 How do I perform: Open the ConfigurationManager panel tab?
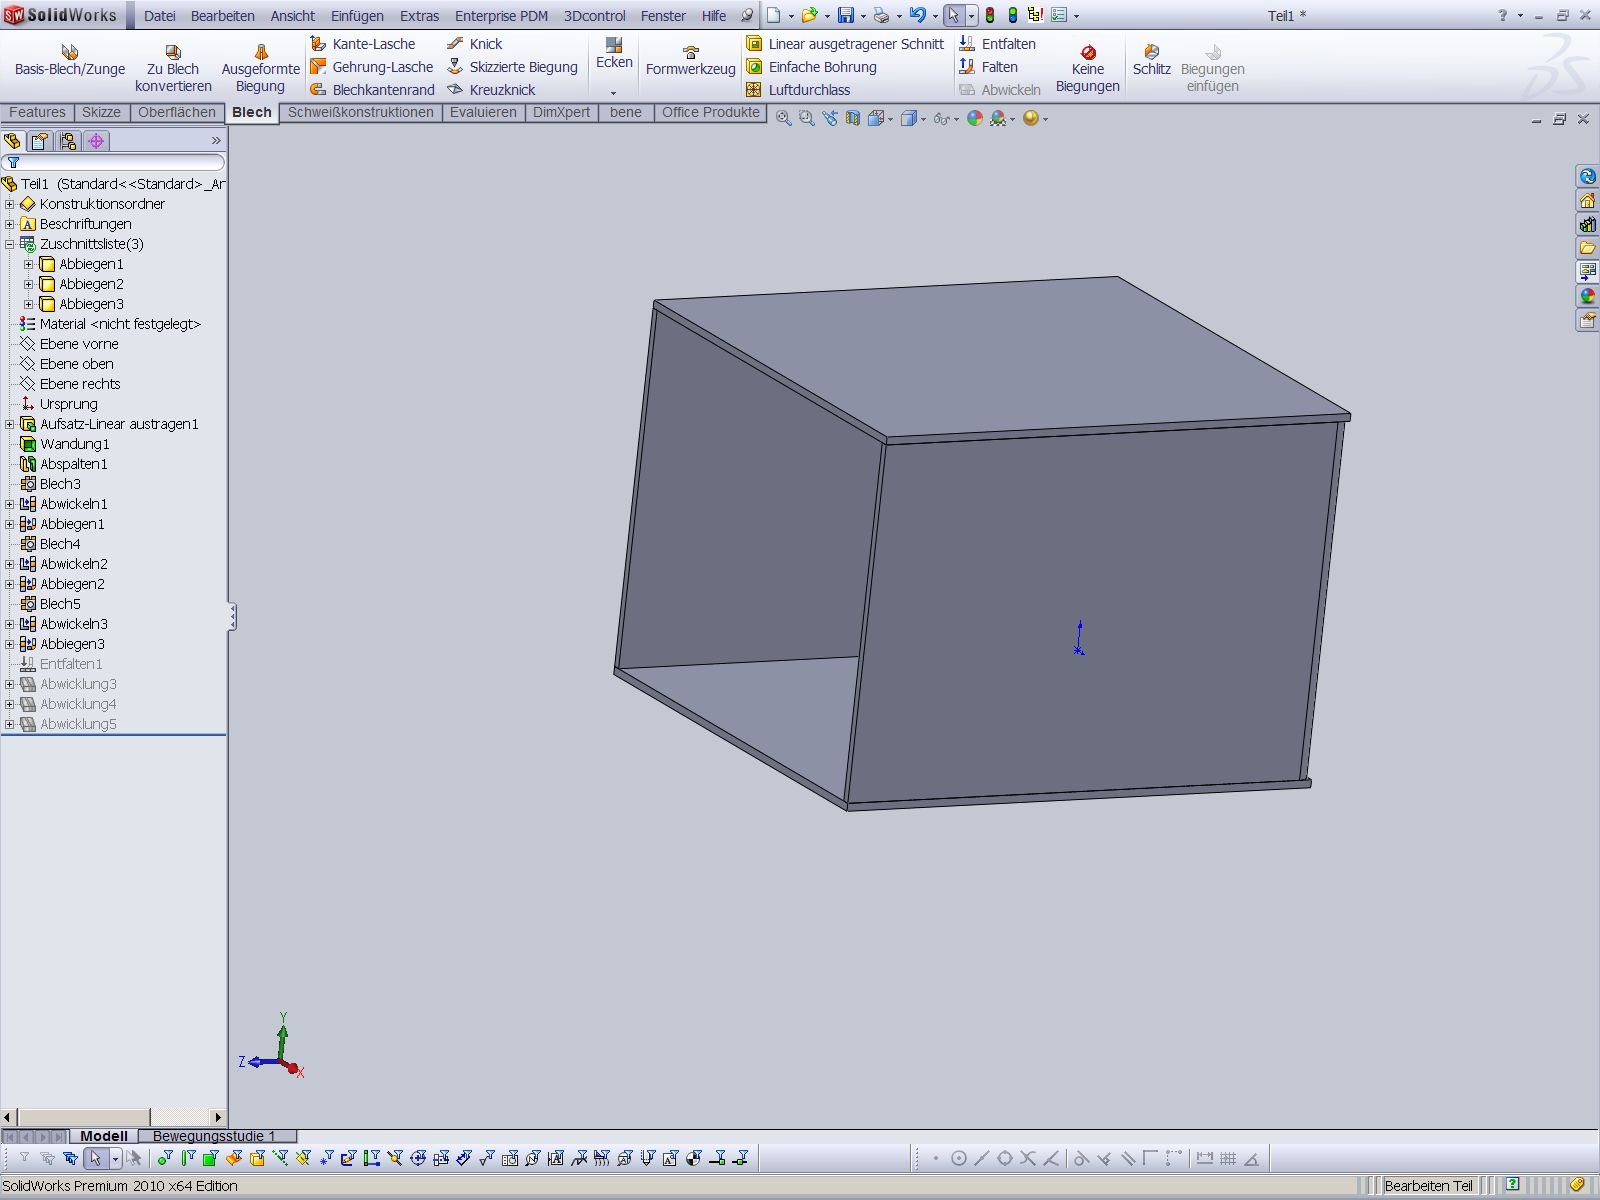[x=68, y=141]
